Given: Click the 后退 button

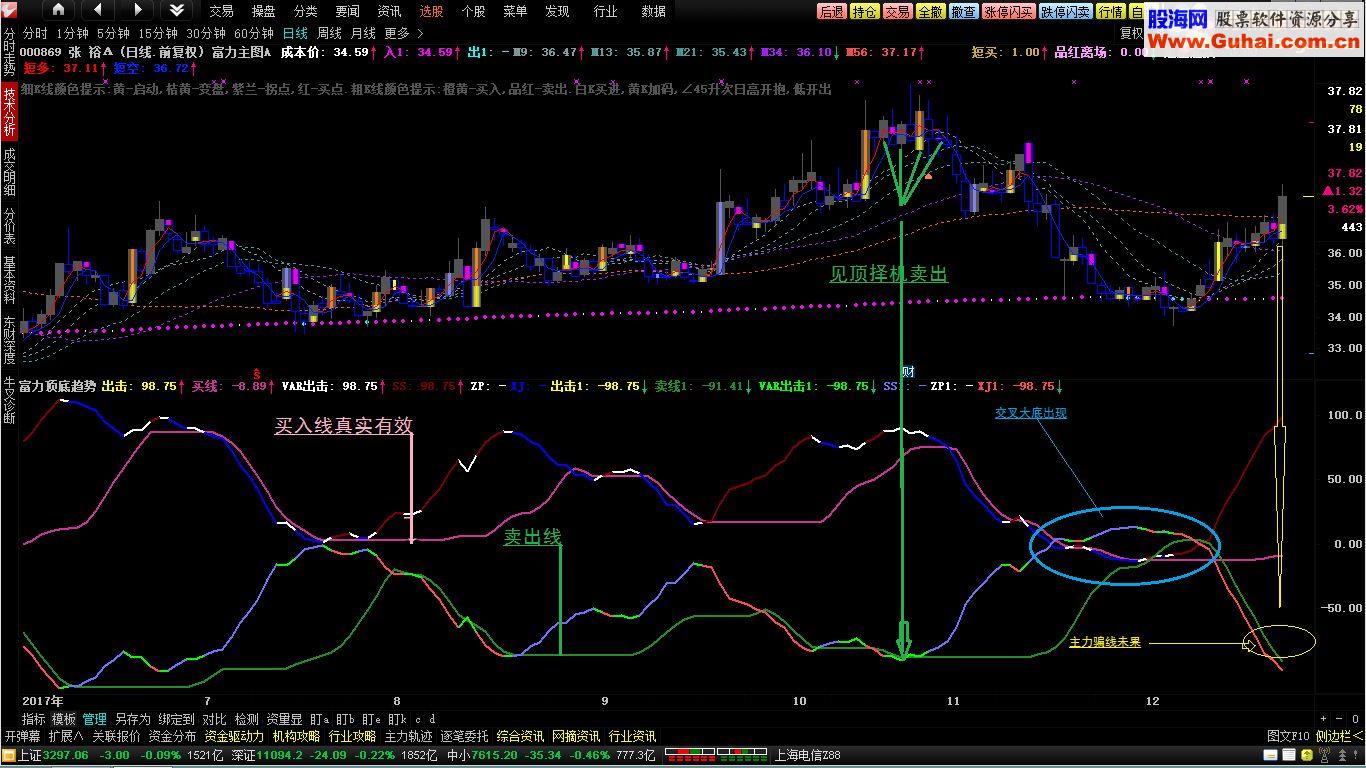Looking at the screenshot, I should pyautogui.click(x=831, y=11).
